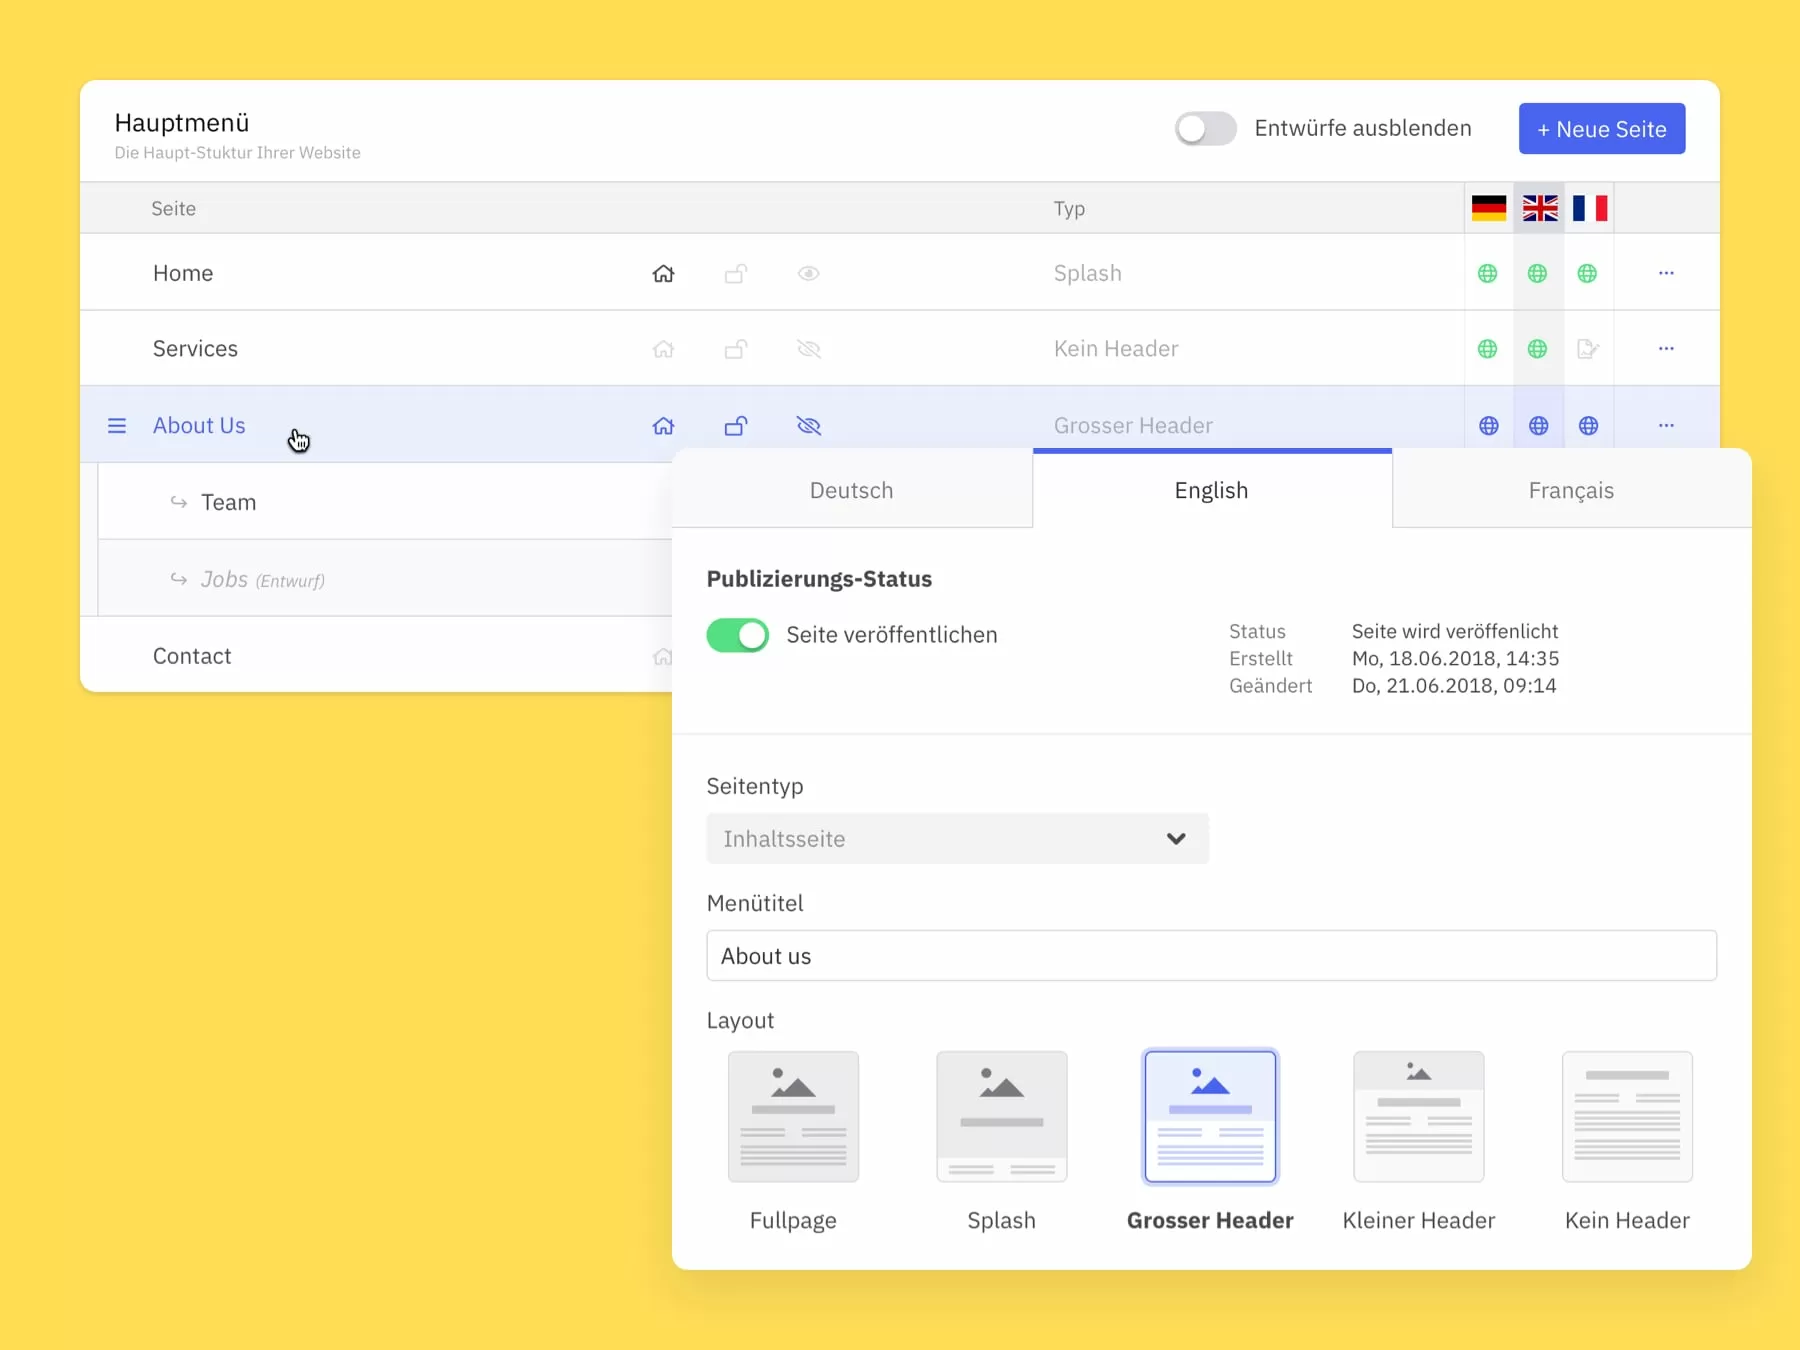
Task: Click Services French draft edit icon
Action: point(1587,349)
